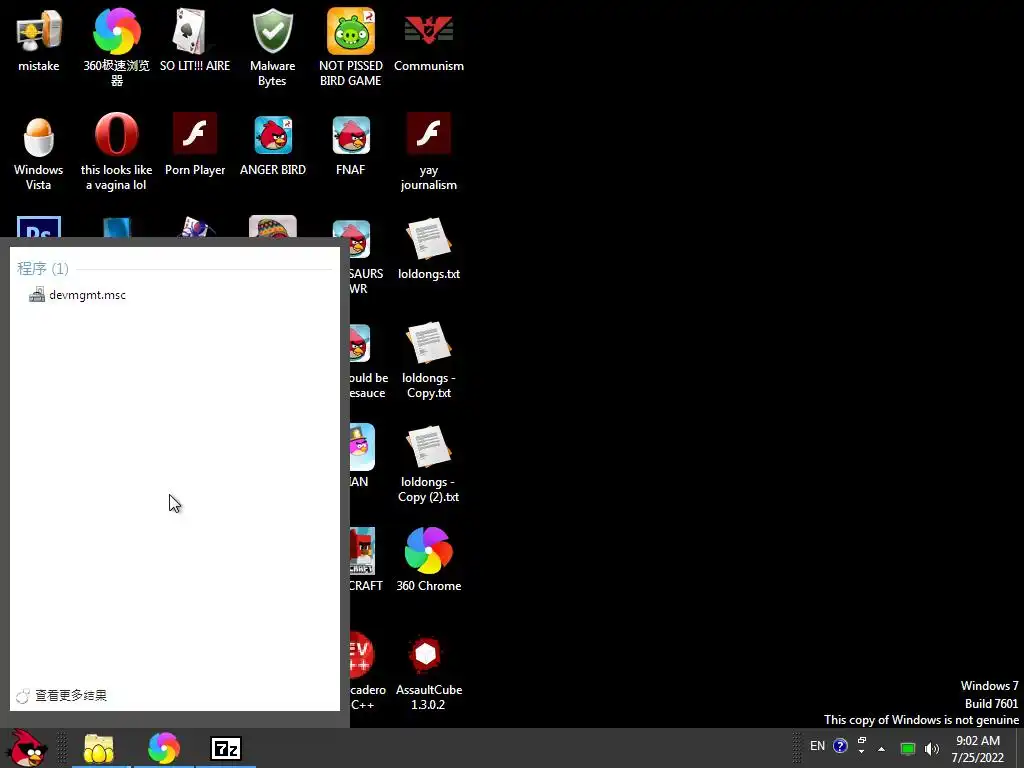Launch the 360 Chrome desktop icon

pos(428,559)
